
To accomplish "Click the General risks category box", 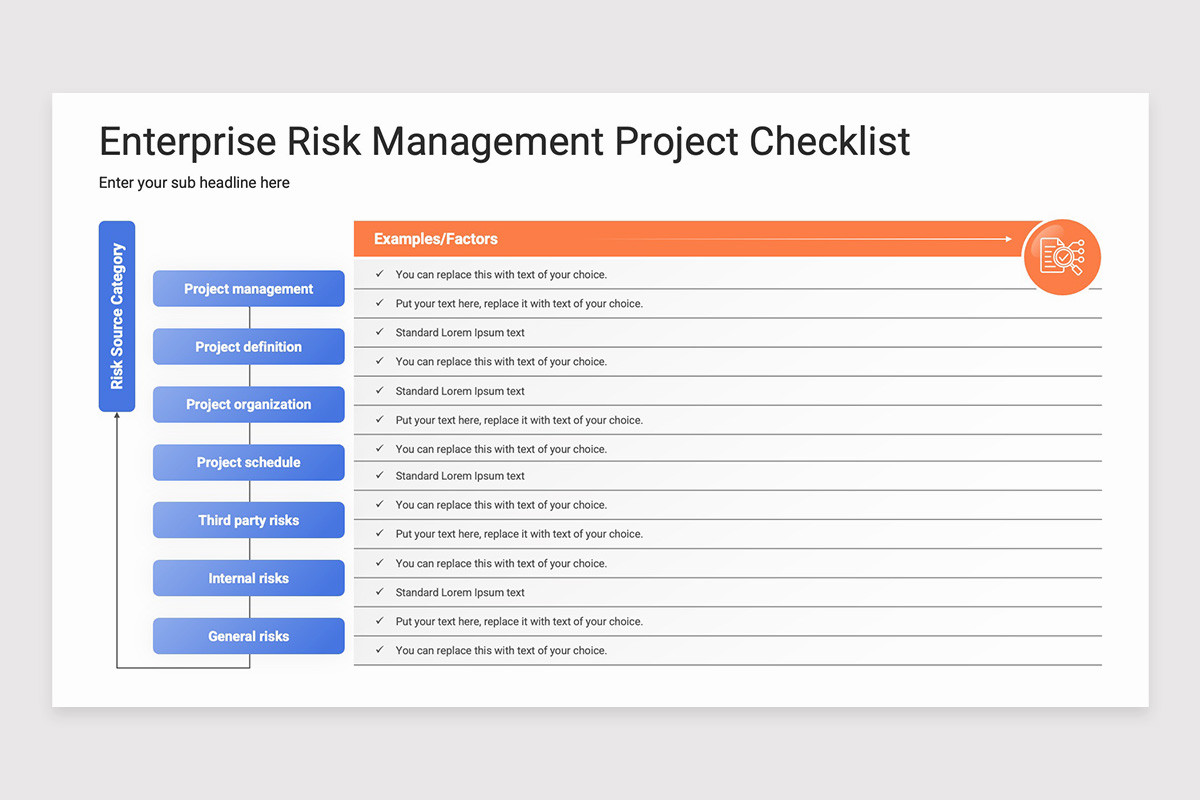I will [x=249, y=637].
